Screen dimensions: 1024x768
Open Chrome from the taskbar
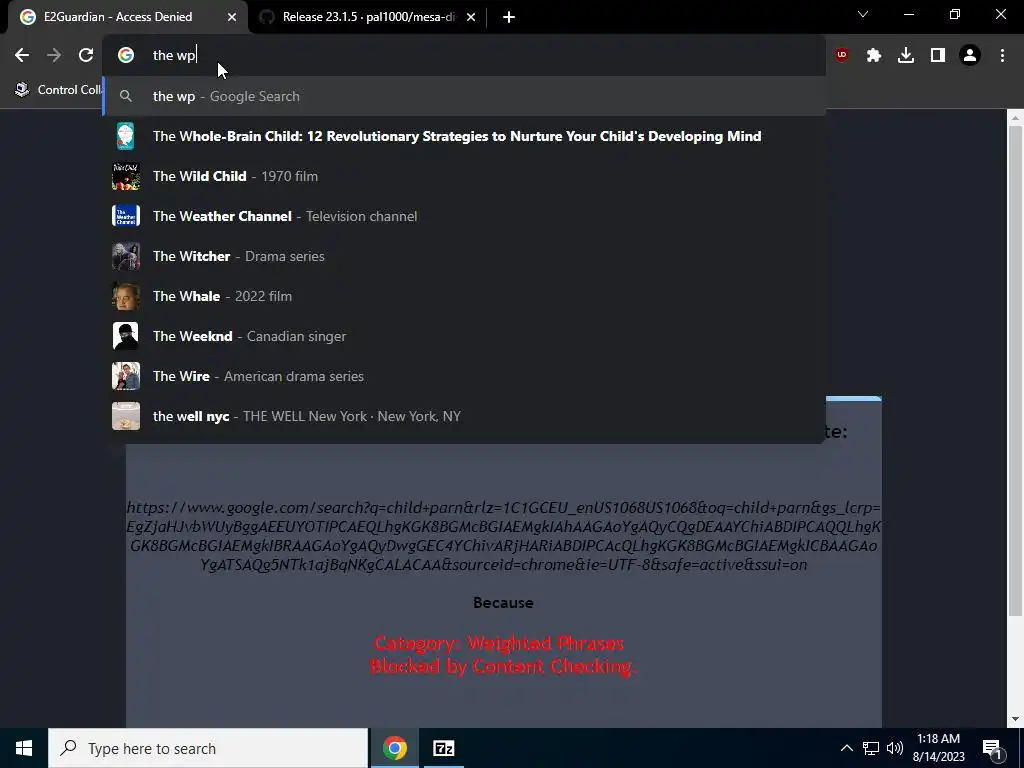point(394,748)
